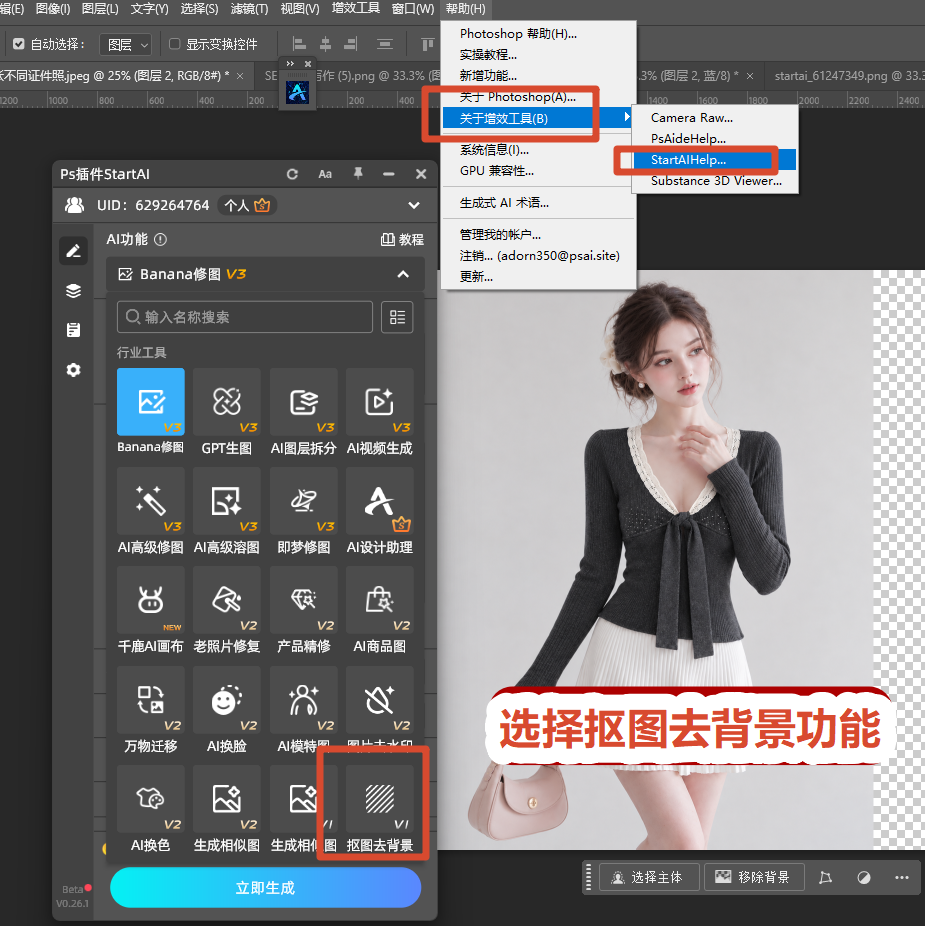
Task: Choose the AI图层拆分 tool
Action: click(x=304, y=402)
